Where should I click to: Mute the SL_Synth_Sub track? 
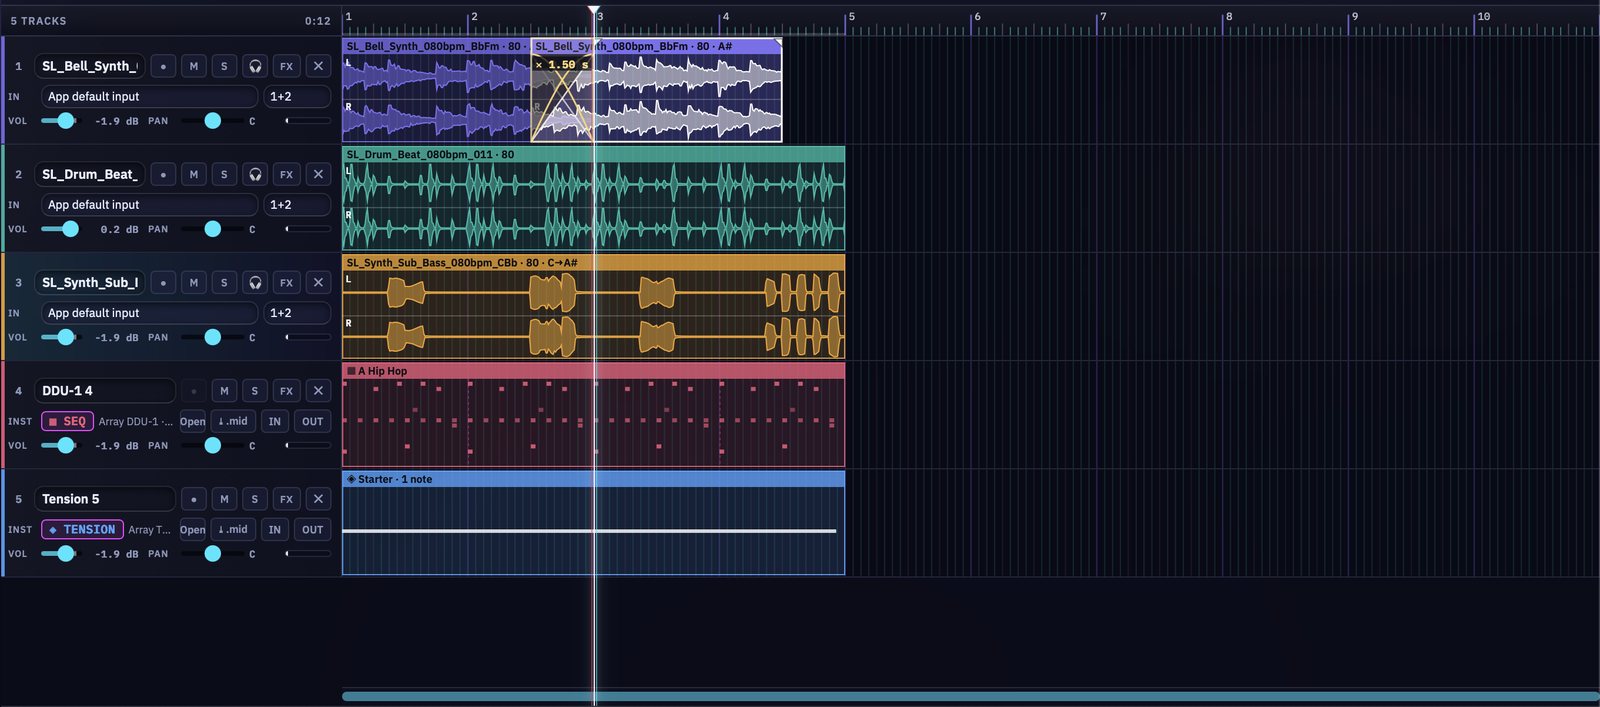(194, 282)
